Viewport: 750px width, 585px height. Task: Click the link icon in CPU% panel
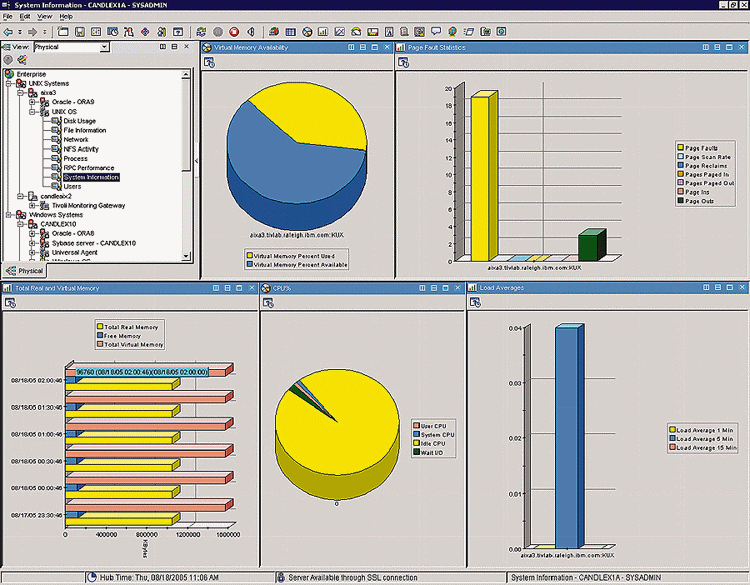pyautogui.click(x=268, y=303)
